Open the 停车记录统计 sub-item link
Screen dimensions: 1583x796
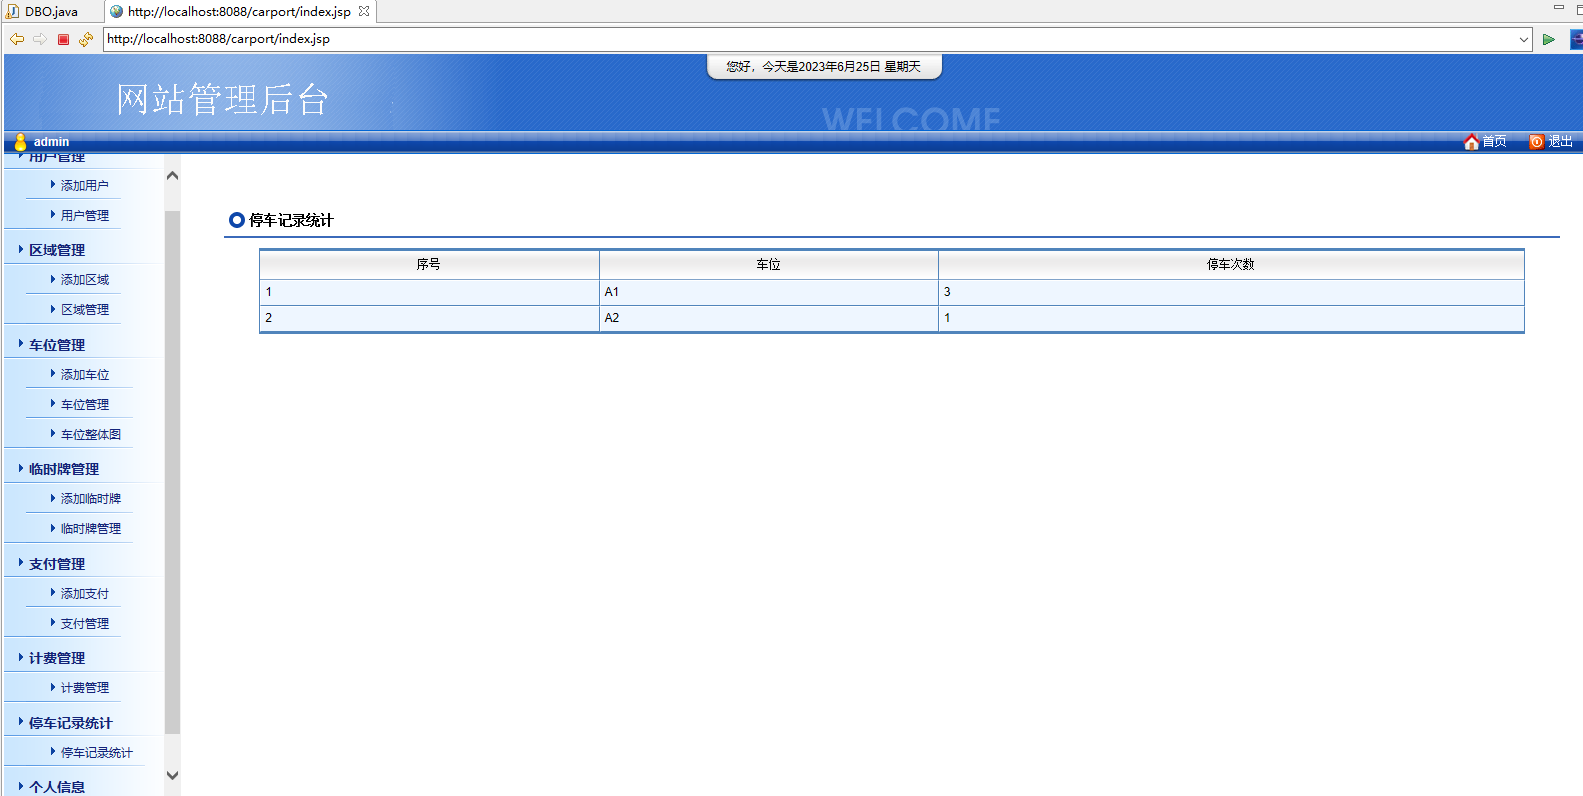click(97, 753)
